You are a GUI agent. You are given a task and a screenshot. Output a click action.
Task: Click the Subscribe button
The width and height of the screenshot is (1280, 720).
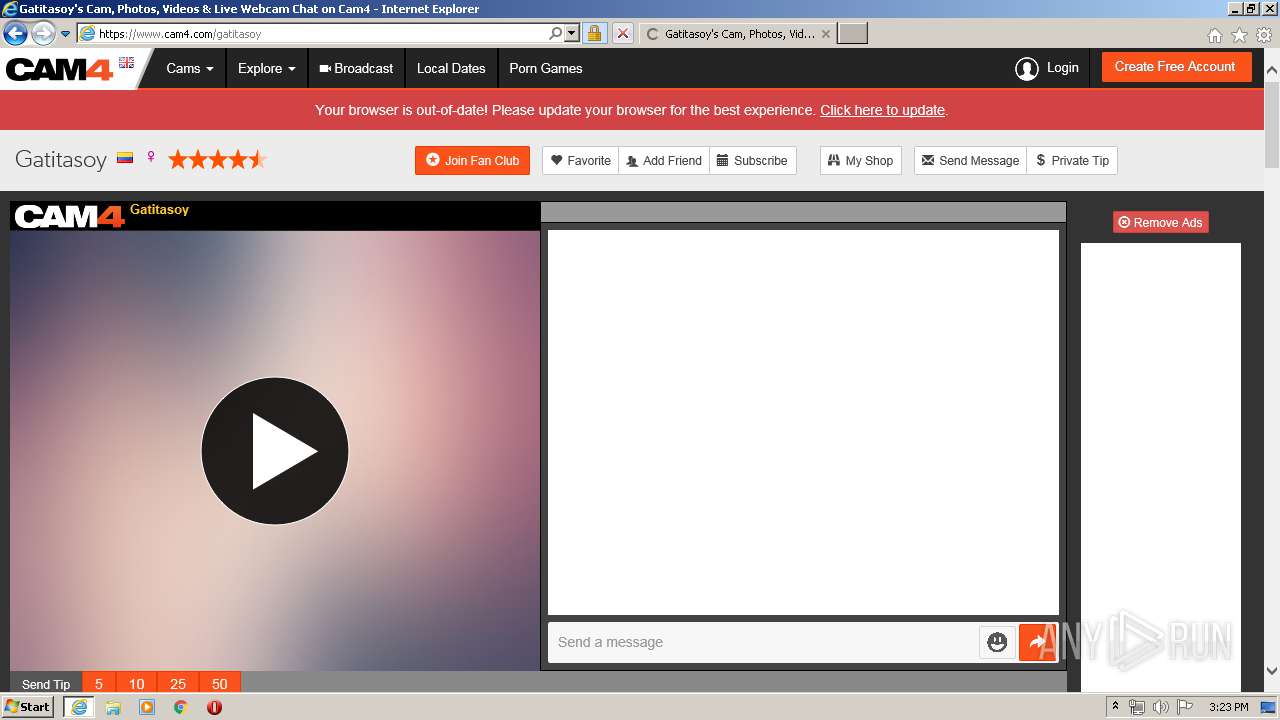(x=752, y=160)
